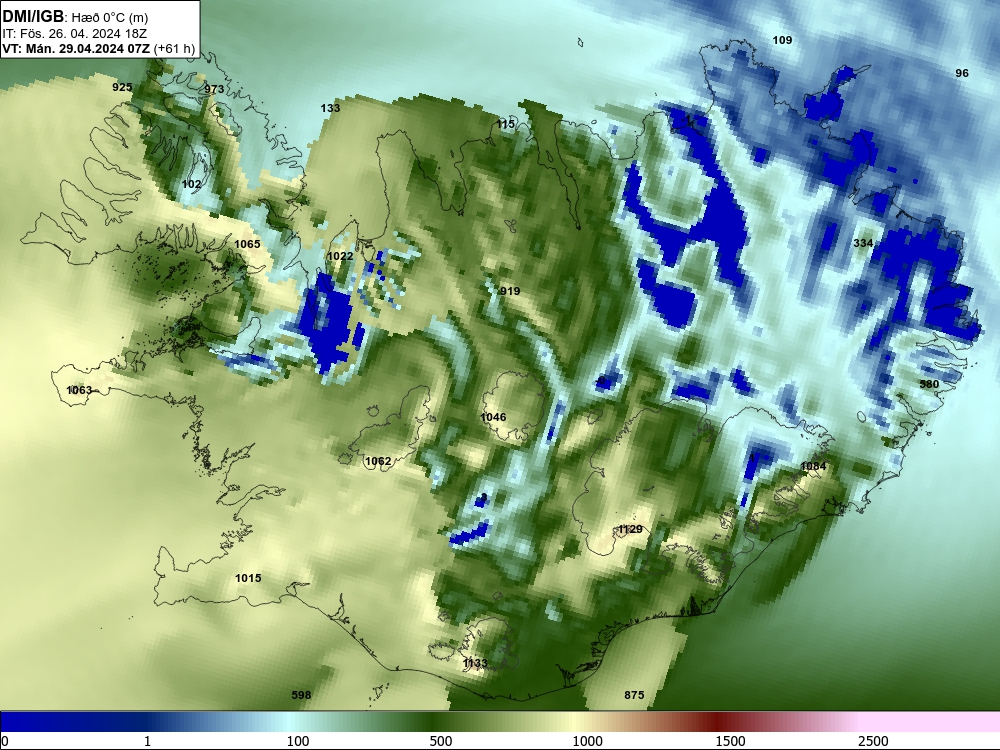Click the 109 value label
This screenshot has width=1000, height=750.
pos(782,40)
